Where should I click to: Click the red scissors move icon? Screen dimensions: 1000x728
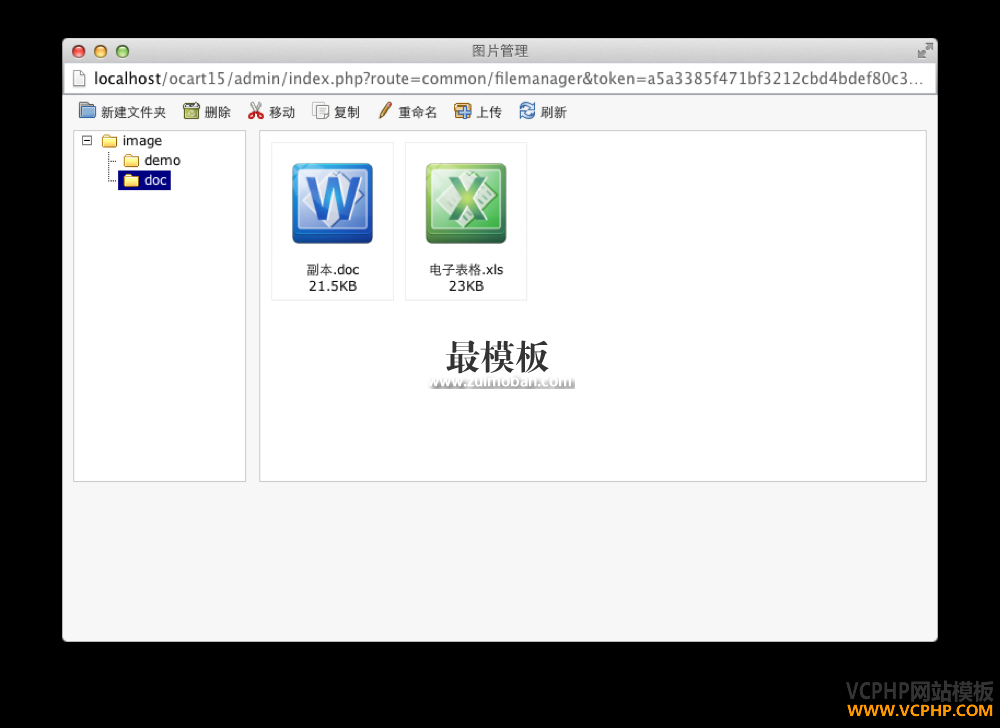coord(256,112)
